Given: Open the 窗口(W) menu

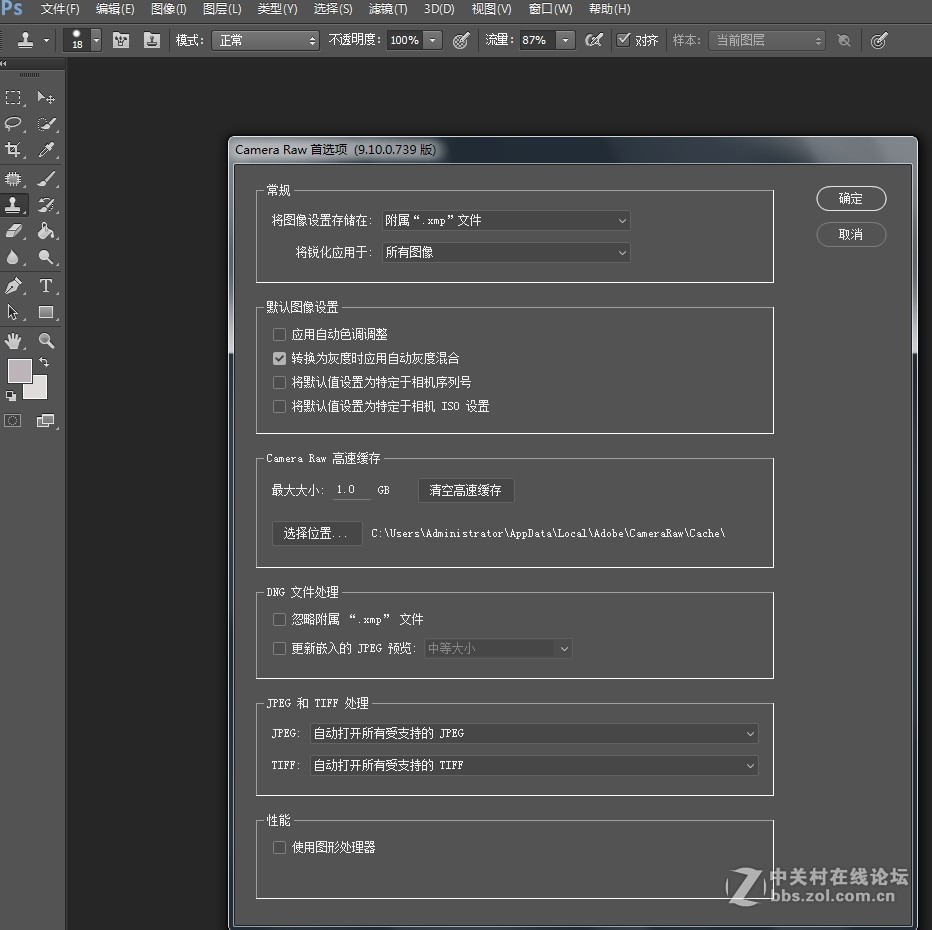Looking at the screenshot, I should click(x=550, y=9).
